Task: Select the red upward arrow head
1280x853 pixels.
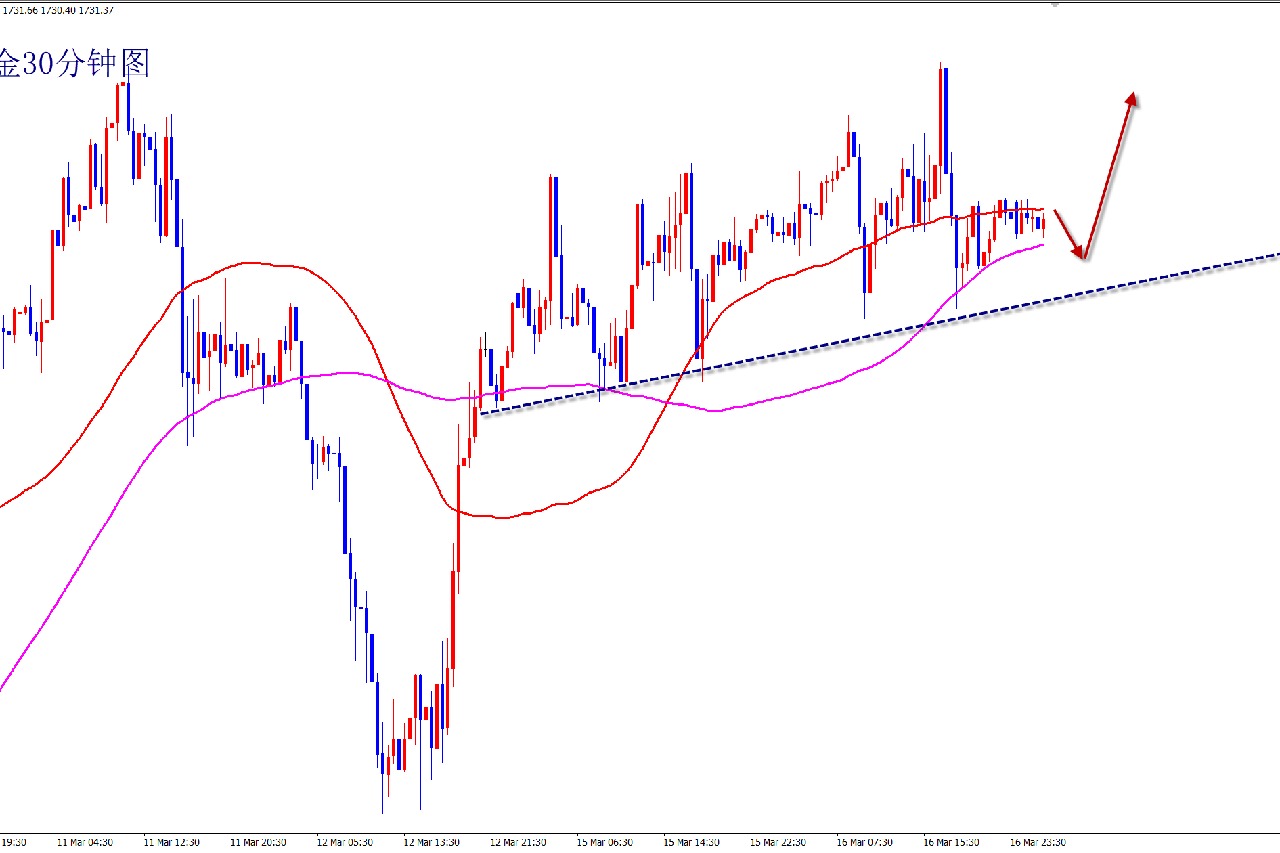Action: 1132,99
